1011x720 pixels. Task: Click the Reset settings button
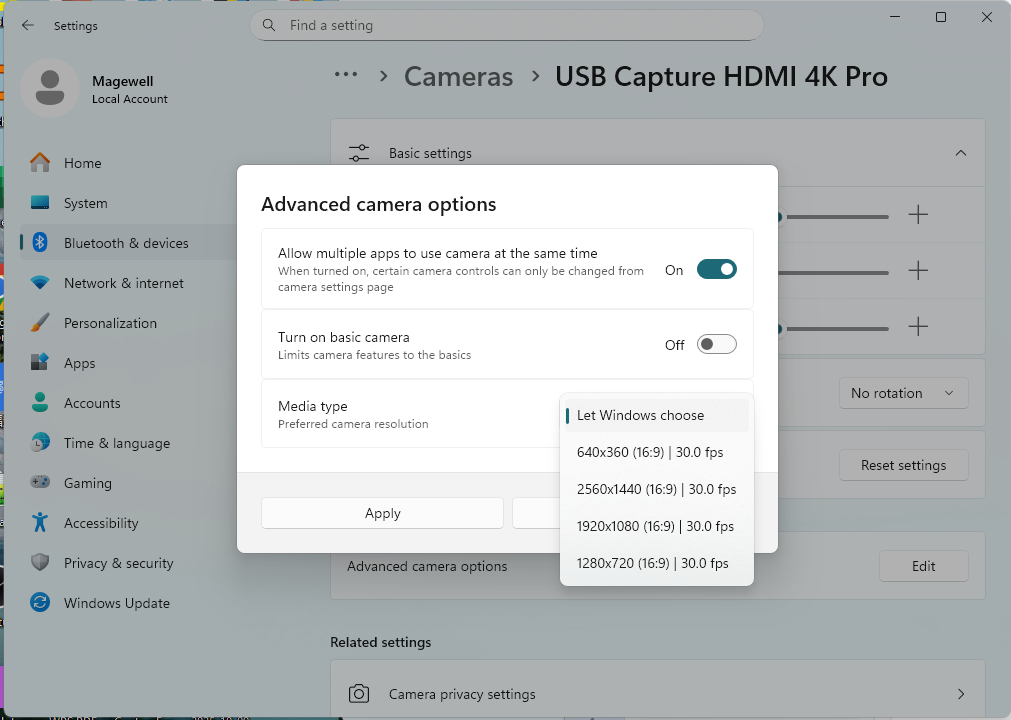(903, 465)
